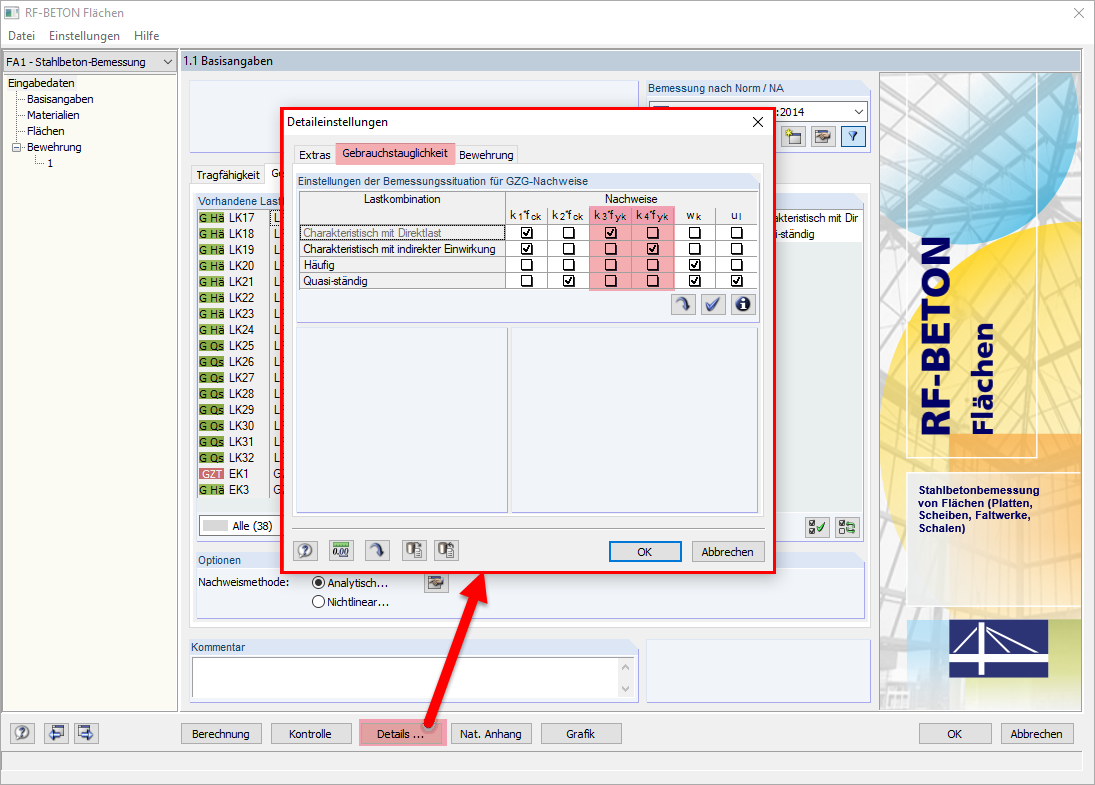The width and height of the screenshot is (1095, 785).
Task: Go to previous module window icon
Action: (x=56, y=733)
